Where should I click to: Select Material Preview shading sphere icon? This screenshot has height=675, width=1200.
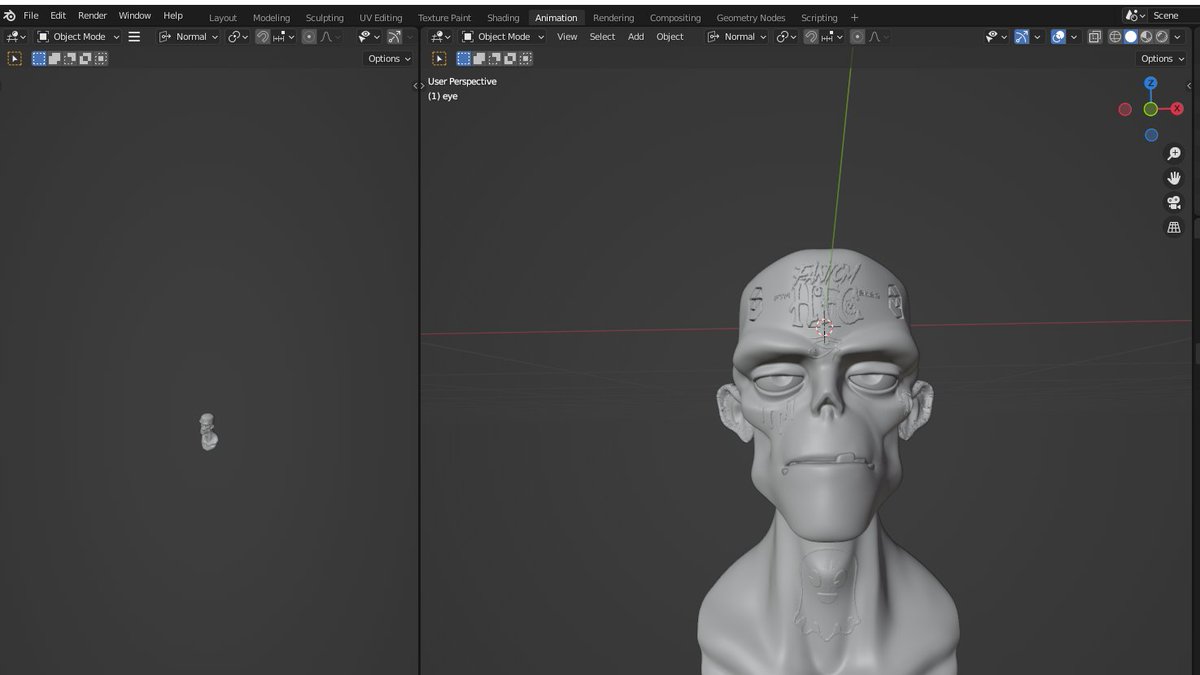(x=1146, y=36)
